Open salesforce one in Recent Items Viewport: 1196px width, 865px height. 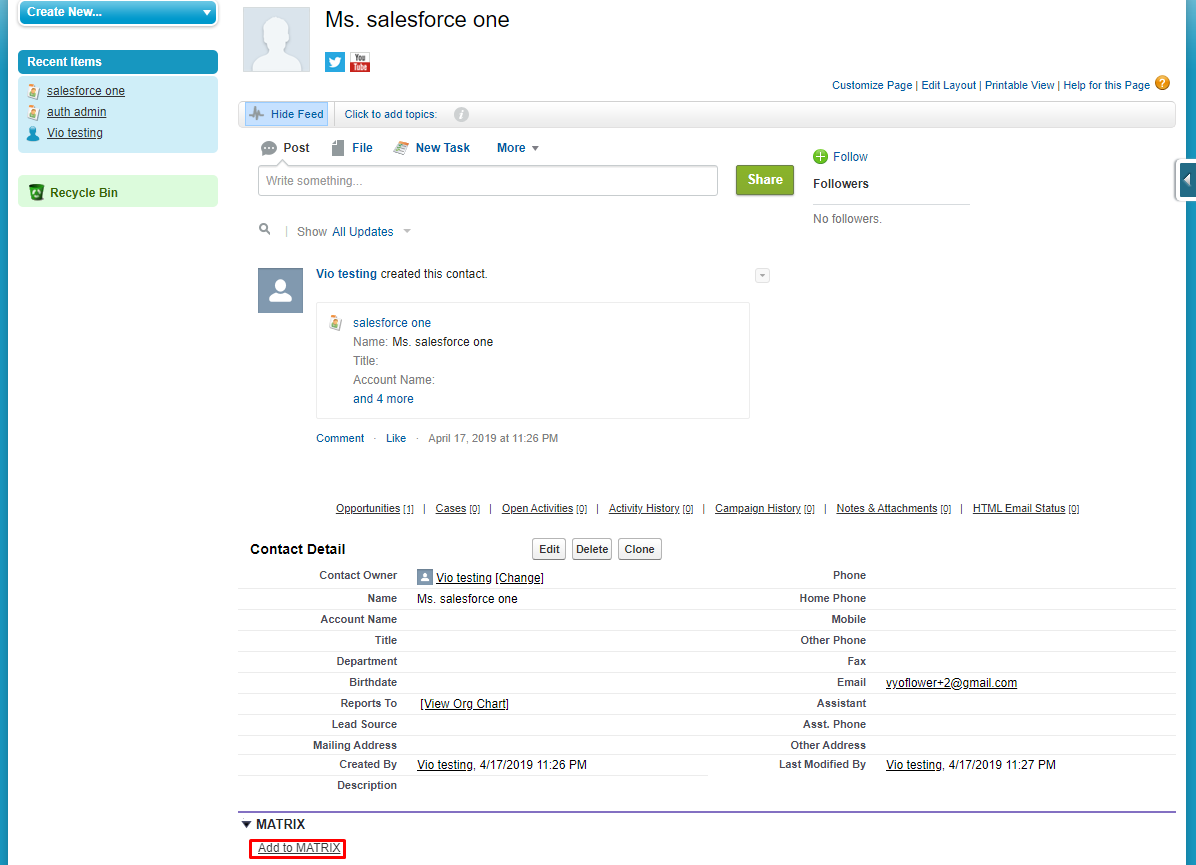(x=85, y=91)
